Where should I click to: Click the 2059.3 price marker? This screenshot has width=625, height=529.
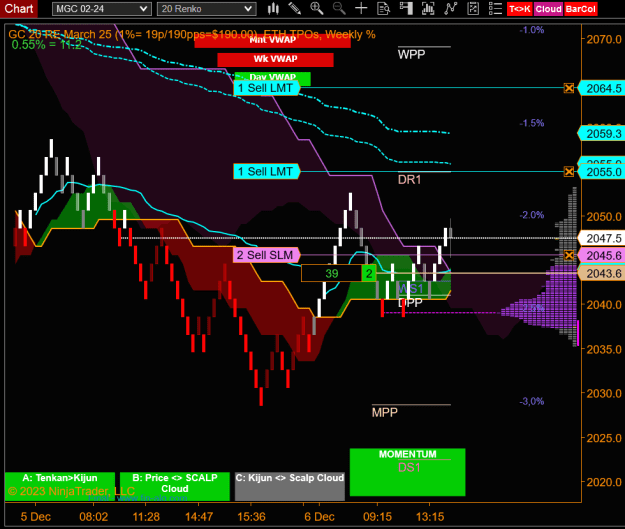point(601,134)
